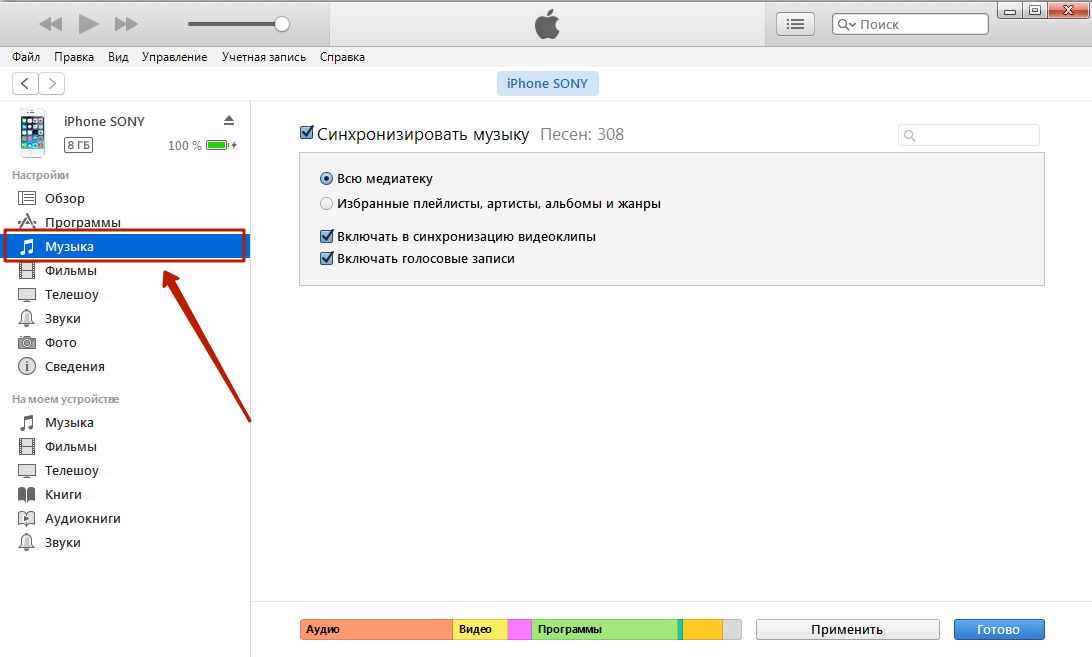
Task: Click the Книги book icon
Action: pos(26,495)
